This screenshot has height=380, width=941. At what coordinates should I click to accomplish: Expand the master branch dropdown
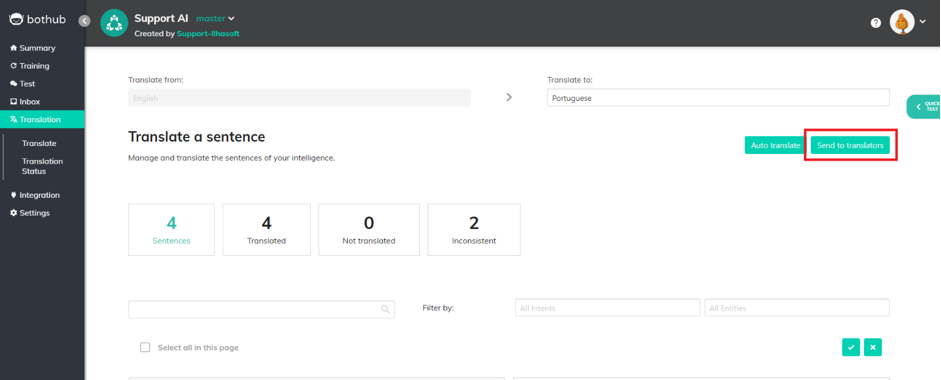215,19
